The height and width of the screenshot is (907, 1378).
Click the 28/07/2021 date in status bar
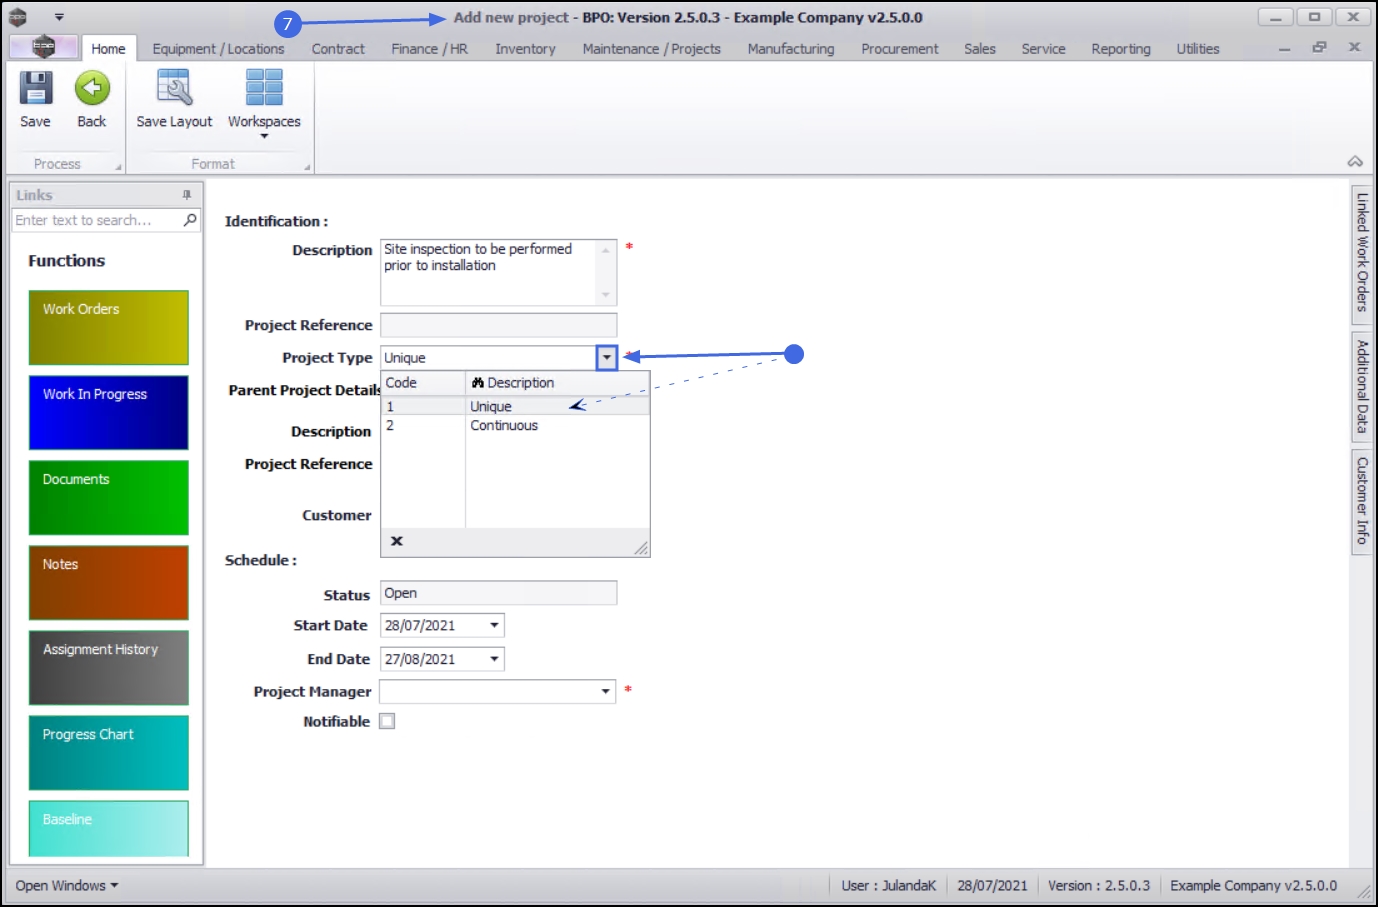[x=992, y=886]
